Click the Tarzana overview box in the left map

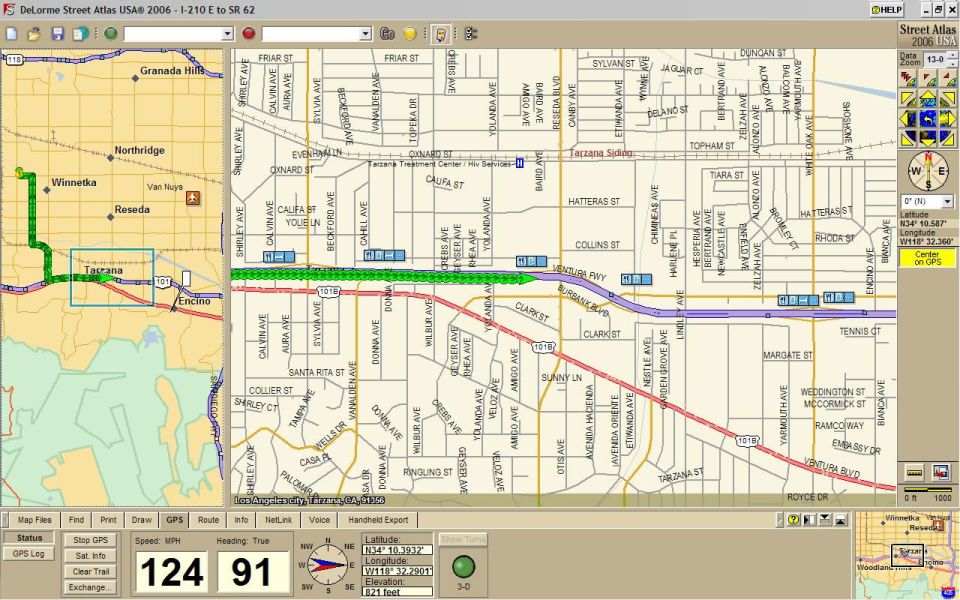[x=112, y=277]
